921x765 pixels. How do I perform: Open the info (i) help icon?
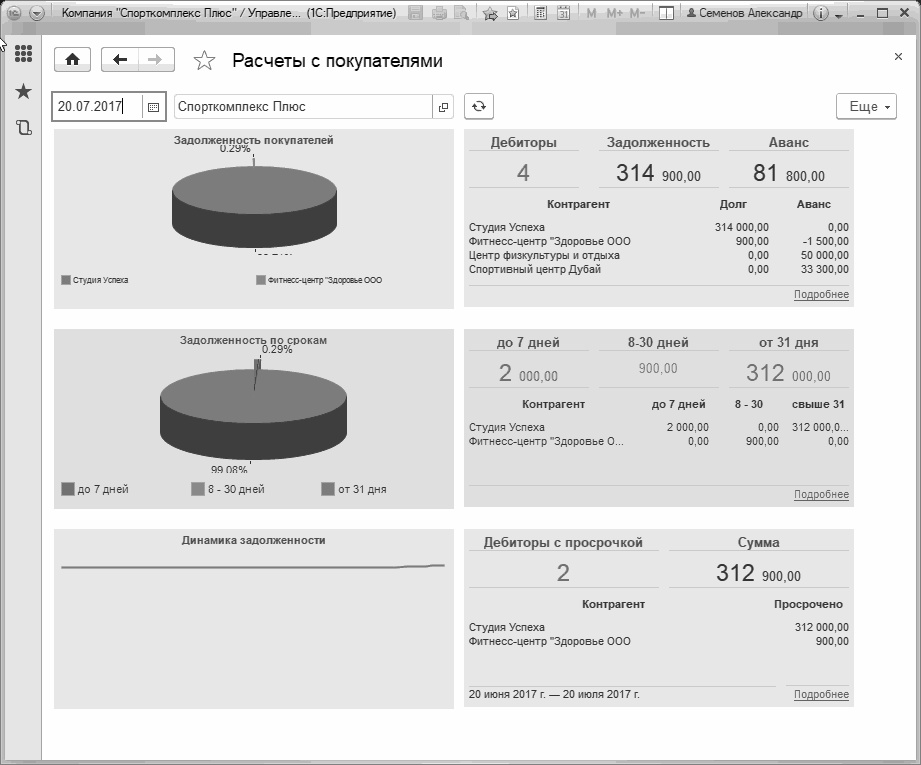click(x=821, y=13)
